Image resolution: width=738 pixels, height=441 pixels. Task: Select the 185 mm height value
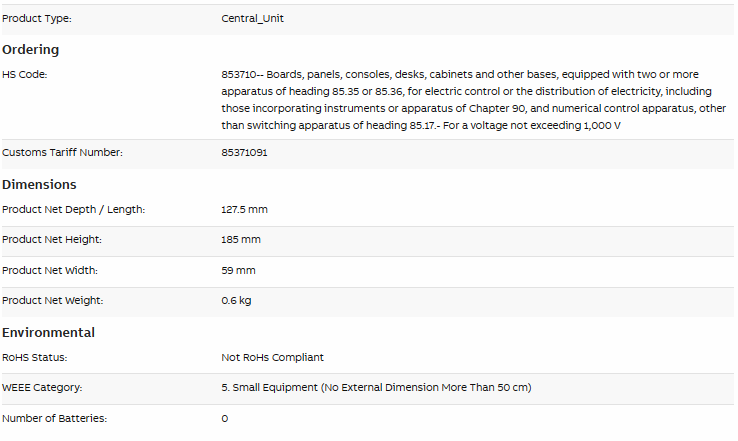tap(241, 240)
